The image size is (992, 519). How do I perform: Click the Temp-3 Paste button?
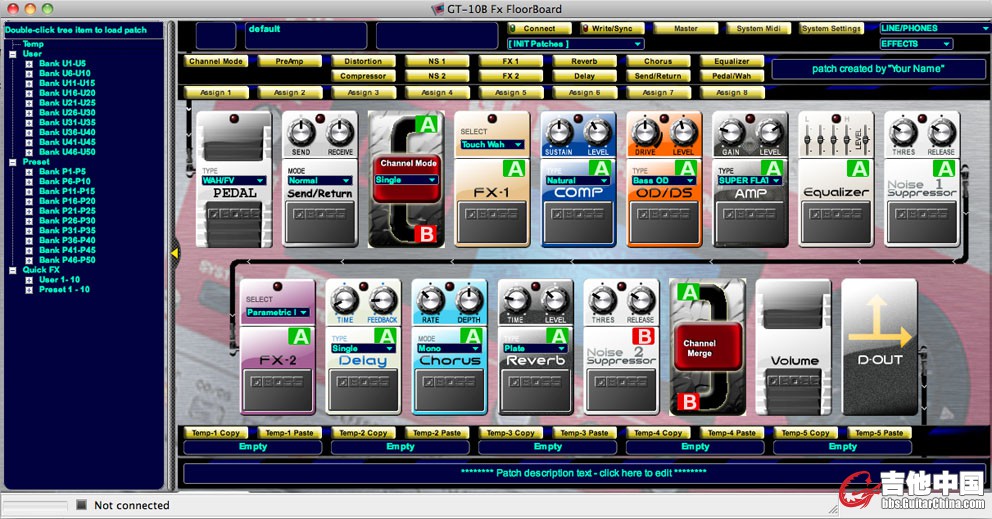click(x=584, y=433)
